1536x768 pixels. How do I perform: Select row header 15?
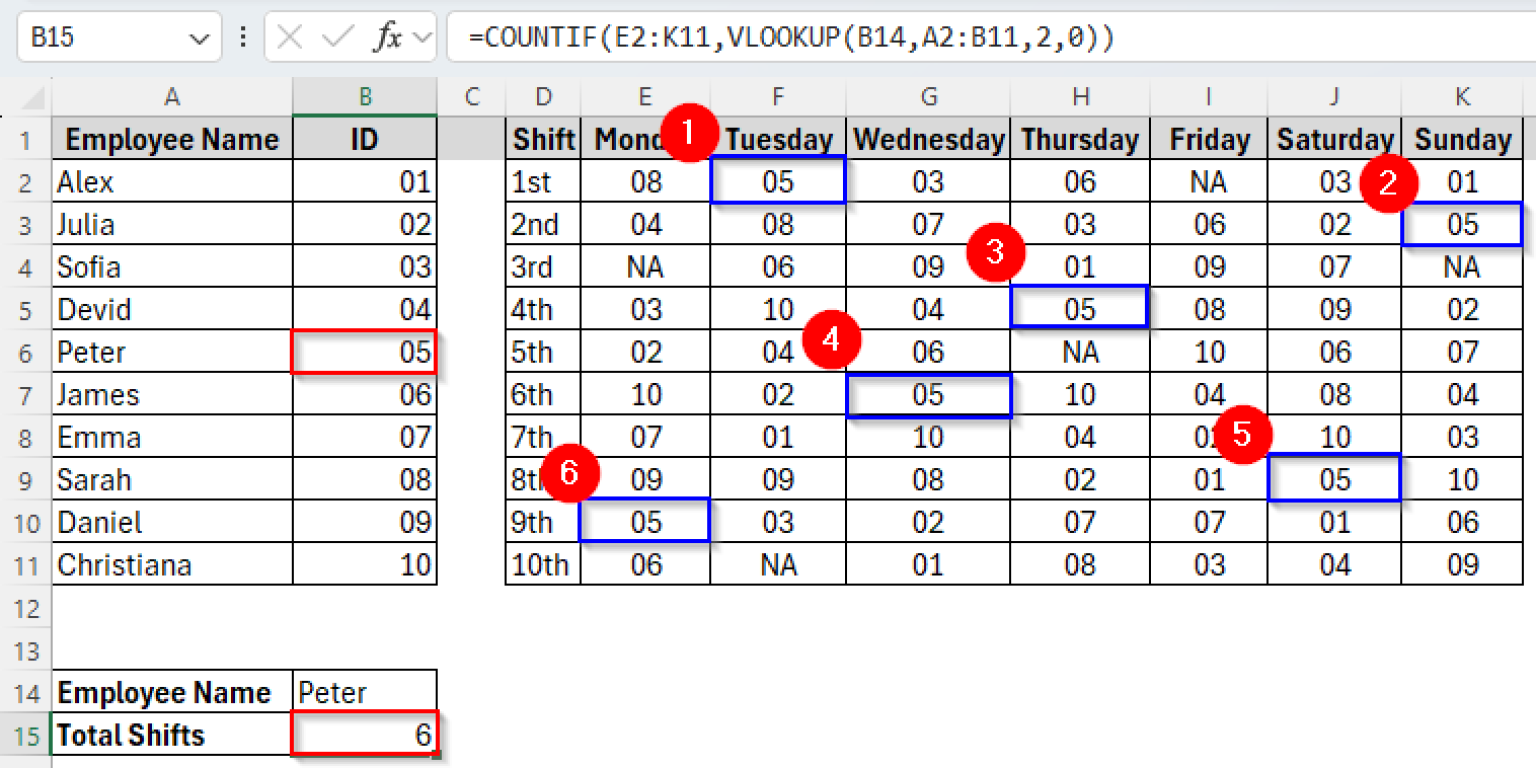pyautogui.click(x=25, y=735)
